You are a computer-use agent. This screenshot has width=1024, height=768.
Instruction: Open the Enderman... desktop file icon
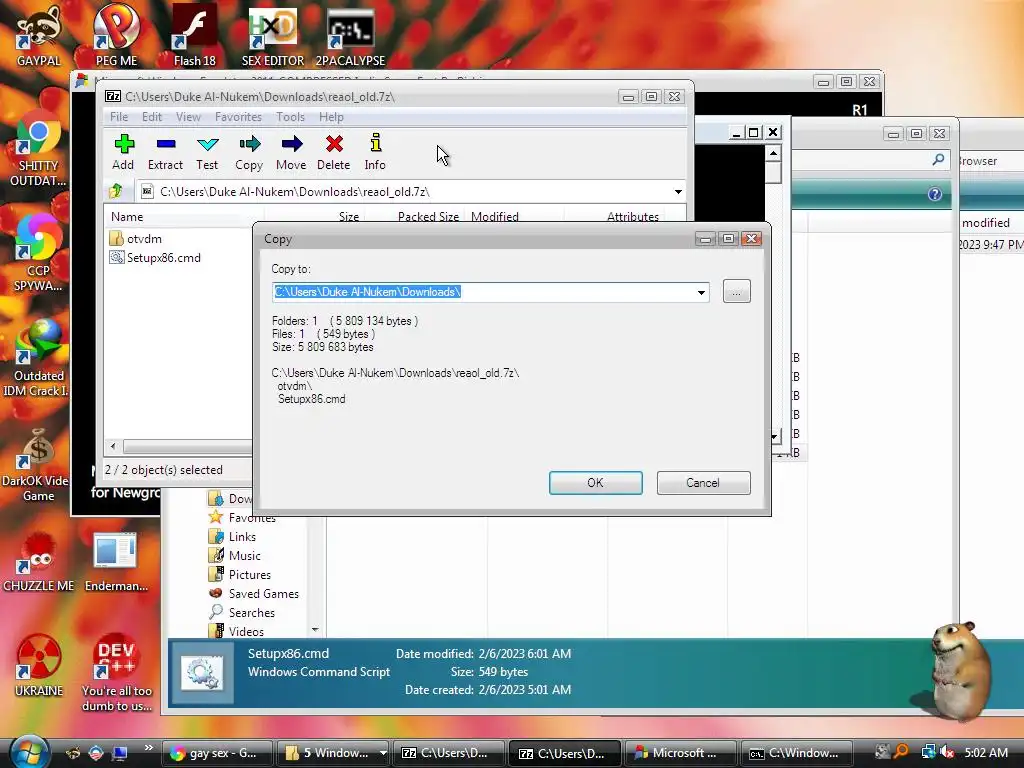116,563
